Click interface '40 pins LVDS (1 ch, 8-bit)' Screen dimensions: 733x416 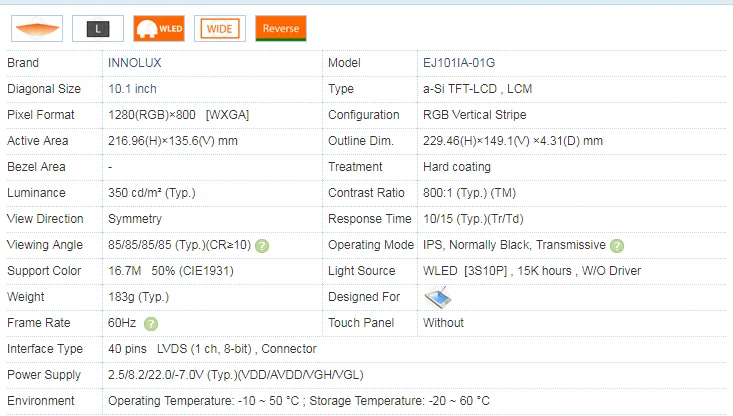pos(180,349)
